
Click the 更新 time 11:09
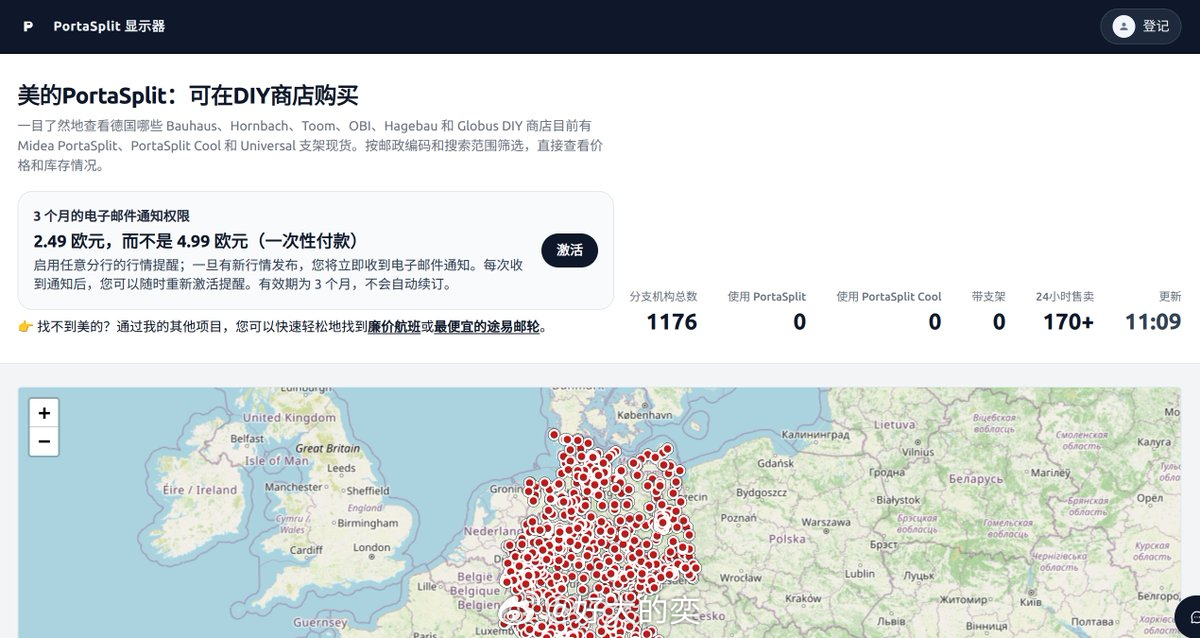[x=1153, y=321]
